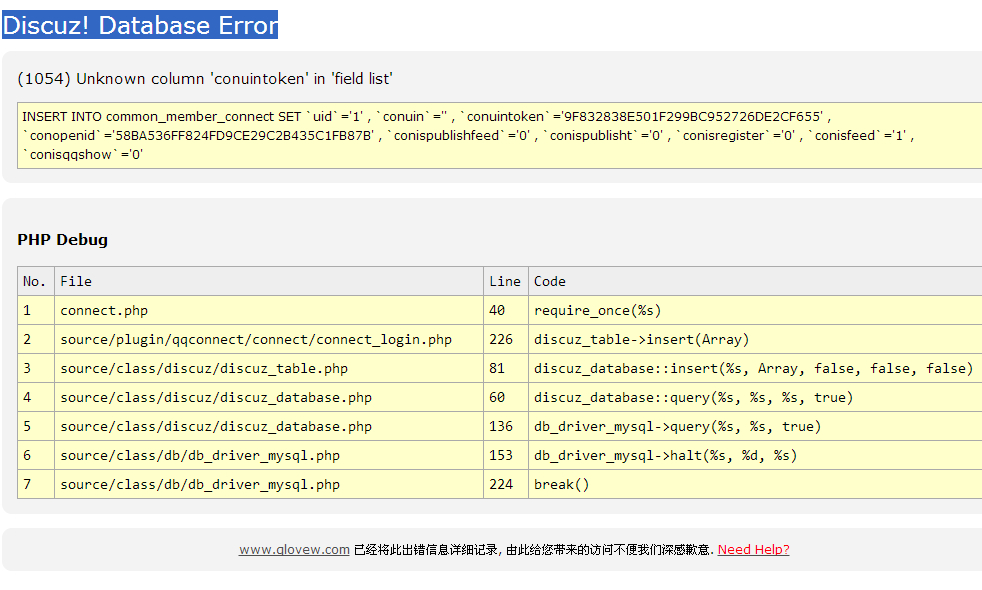
Task: Open the Need Help? link
Action: click(753, 549)
